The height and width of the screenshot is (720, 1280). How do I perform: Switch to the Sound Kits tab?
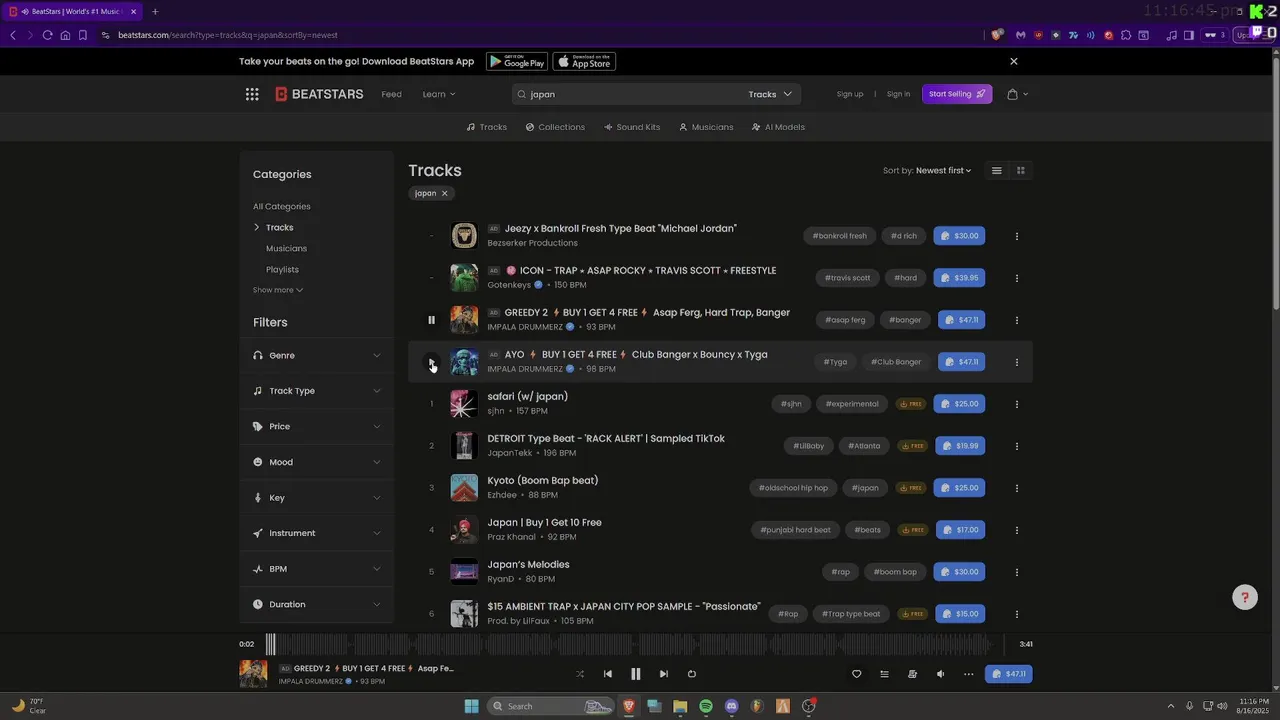pyautogui.click(x=632, y=127)
